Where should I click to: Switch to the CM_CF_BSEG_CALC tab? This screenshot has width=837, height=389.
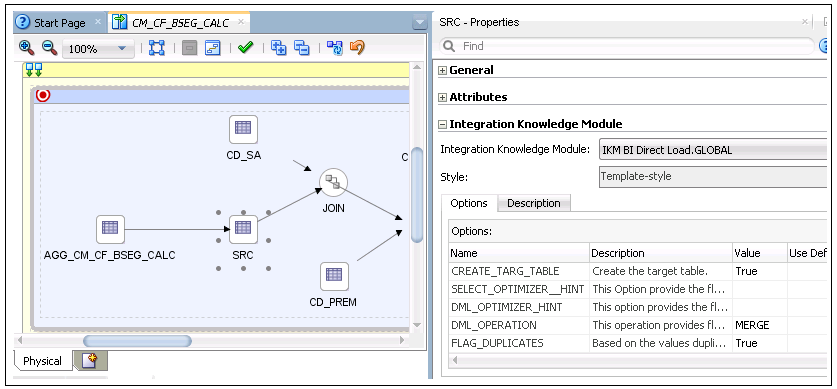coord(180,23)
